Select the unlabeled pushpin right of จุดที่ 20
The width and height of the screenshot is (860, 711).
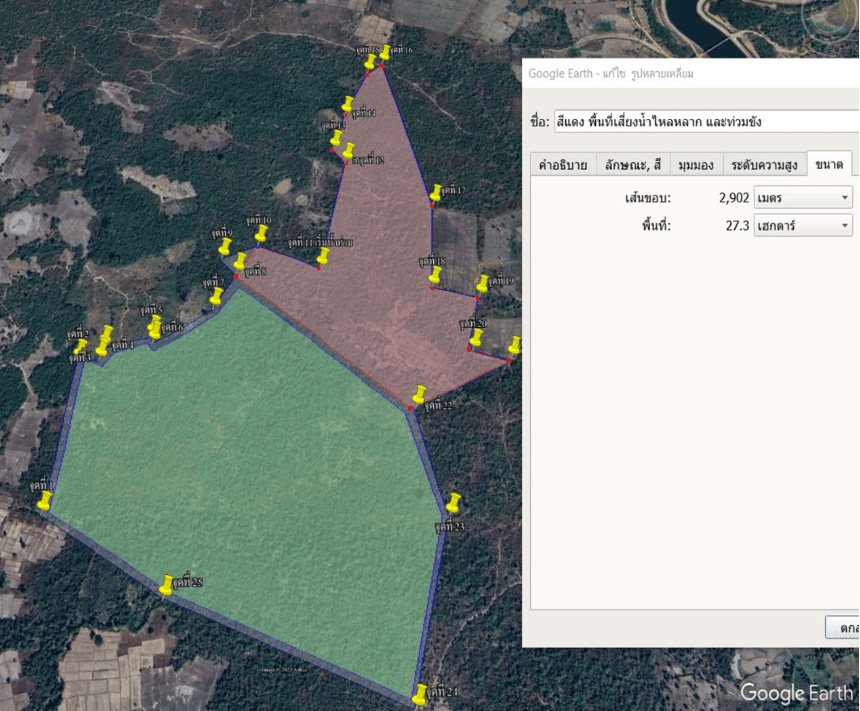coord(514,346)
